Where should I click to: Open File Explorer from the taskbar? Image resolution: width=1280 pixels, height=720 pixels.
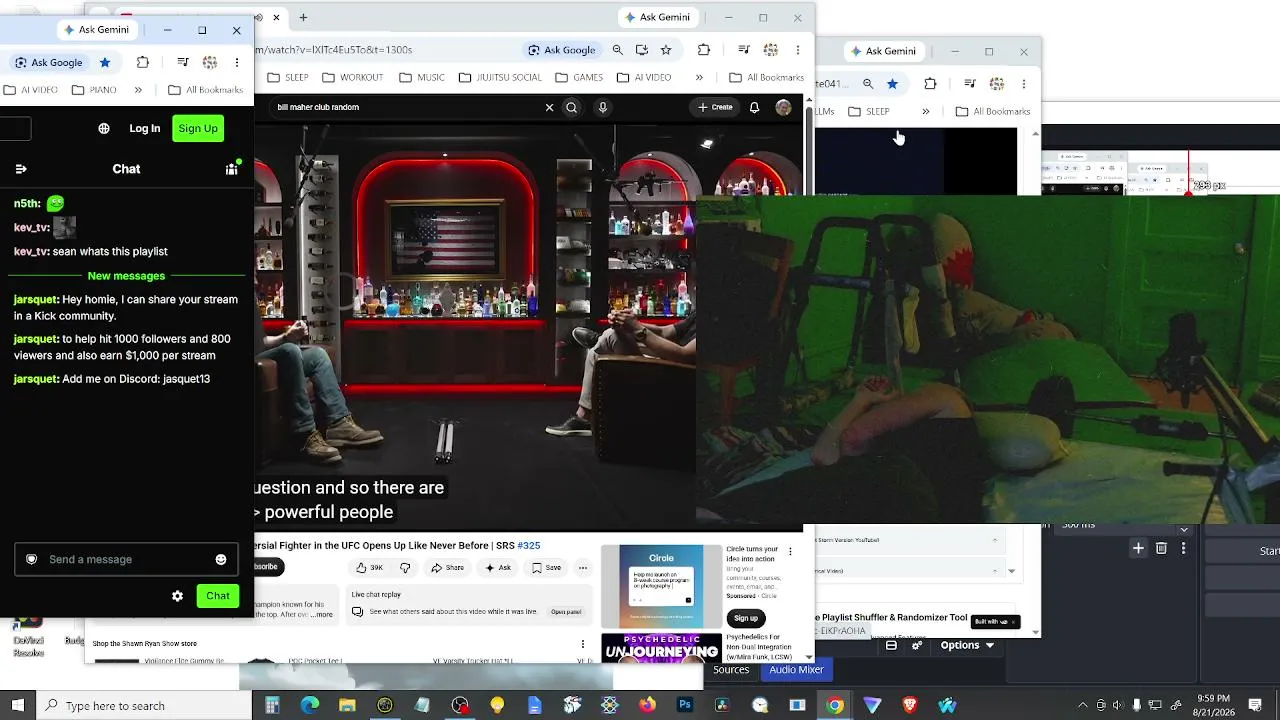tap(347, 705)
